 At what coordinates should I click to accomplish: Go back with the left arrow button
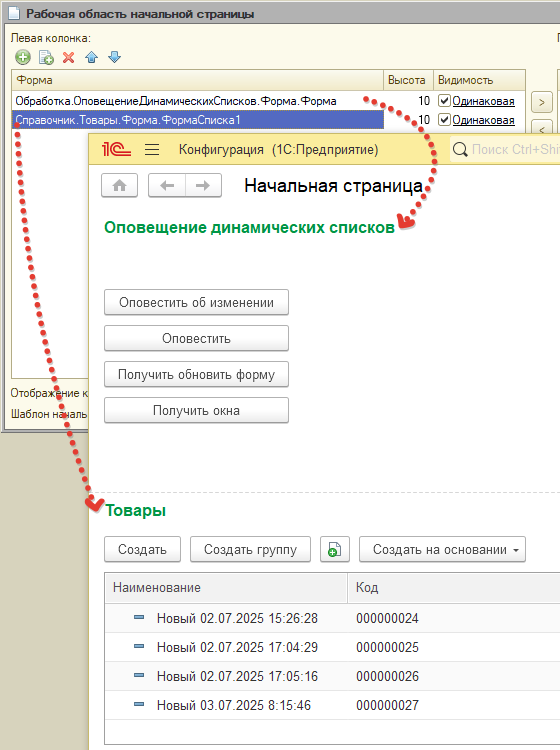click(167, 186)
